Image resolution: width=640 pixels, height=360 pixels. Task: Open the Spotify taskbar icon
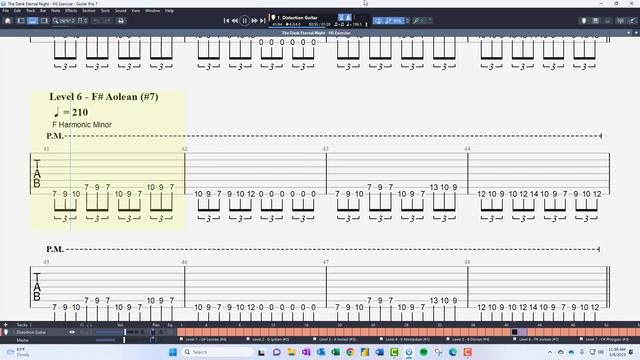(x=424, y=352)
